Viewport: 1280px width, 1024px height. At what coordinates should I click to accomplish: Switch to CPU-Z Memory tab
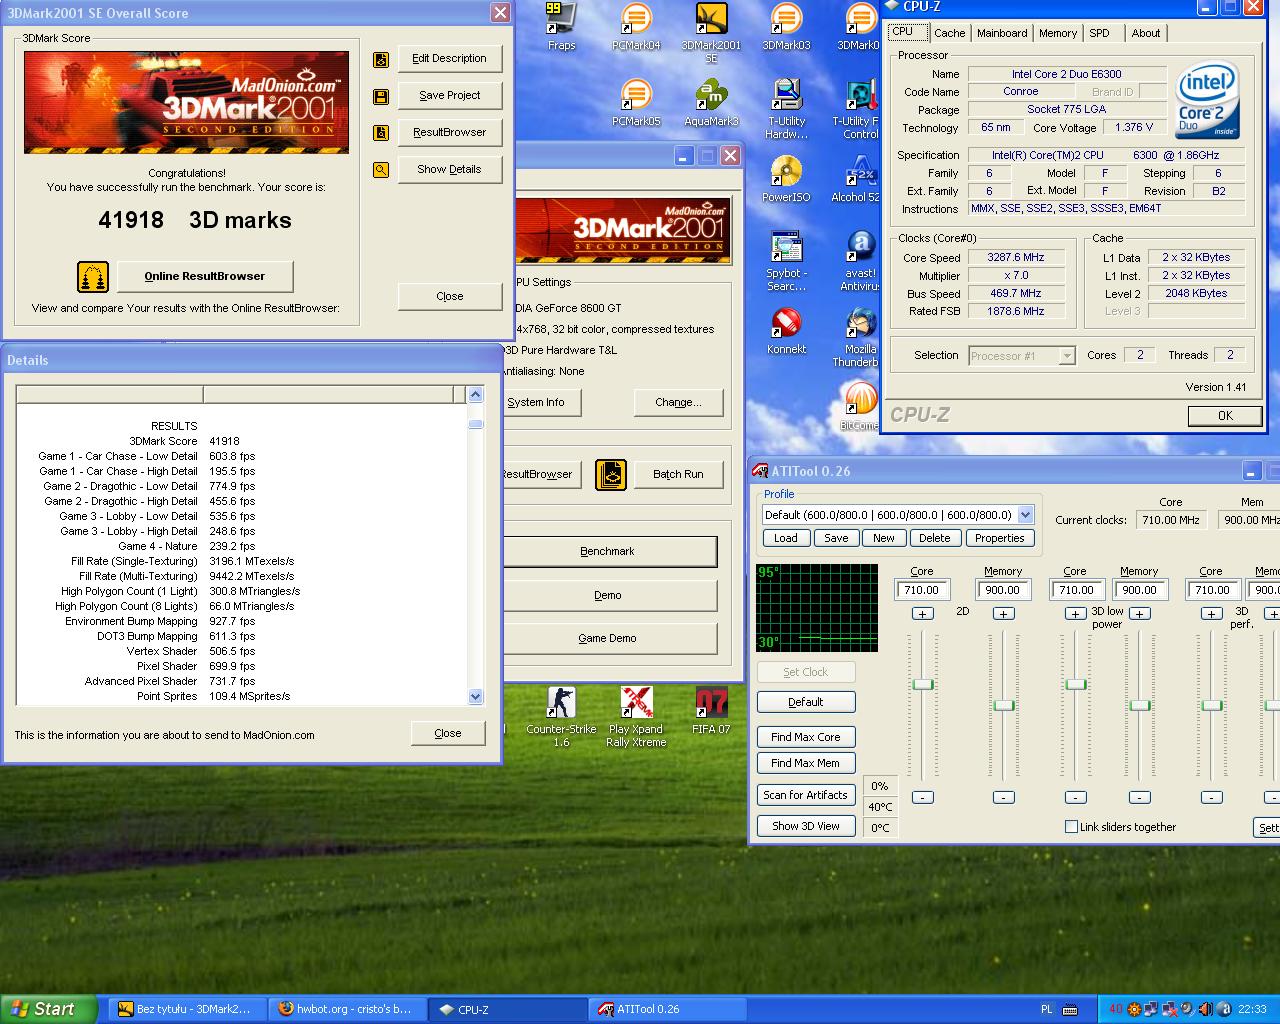coord(1058,33)
